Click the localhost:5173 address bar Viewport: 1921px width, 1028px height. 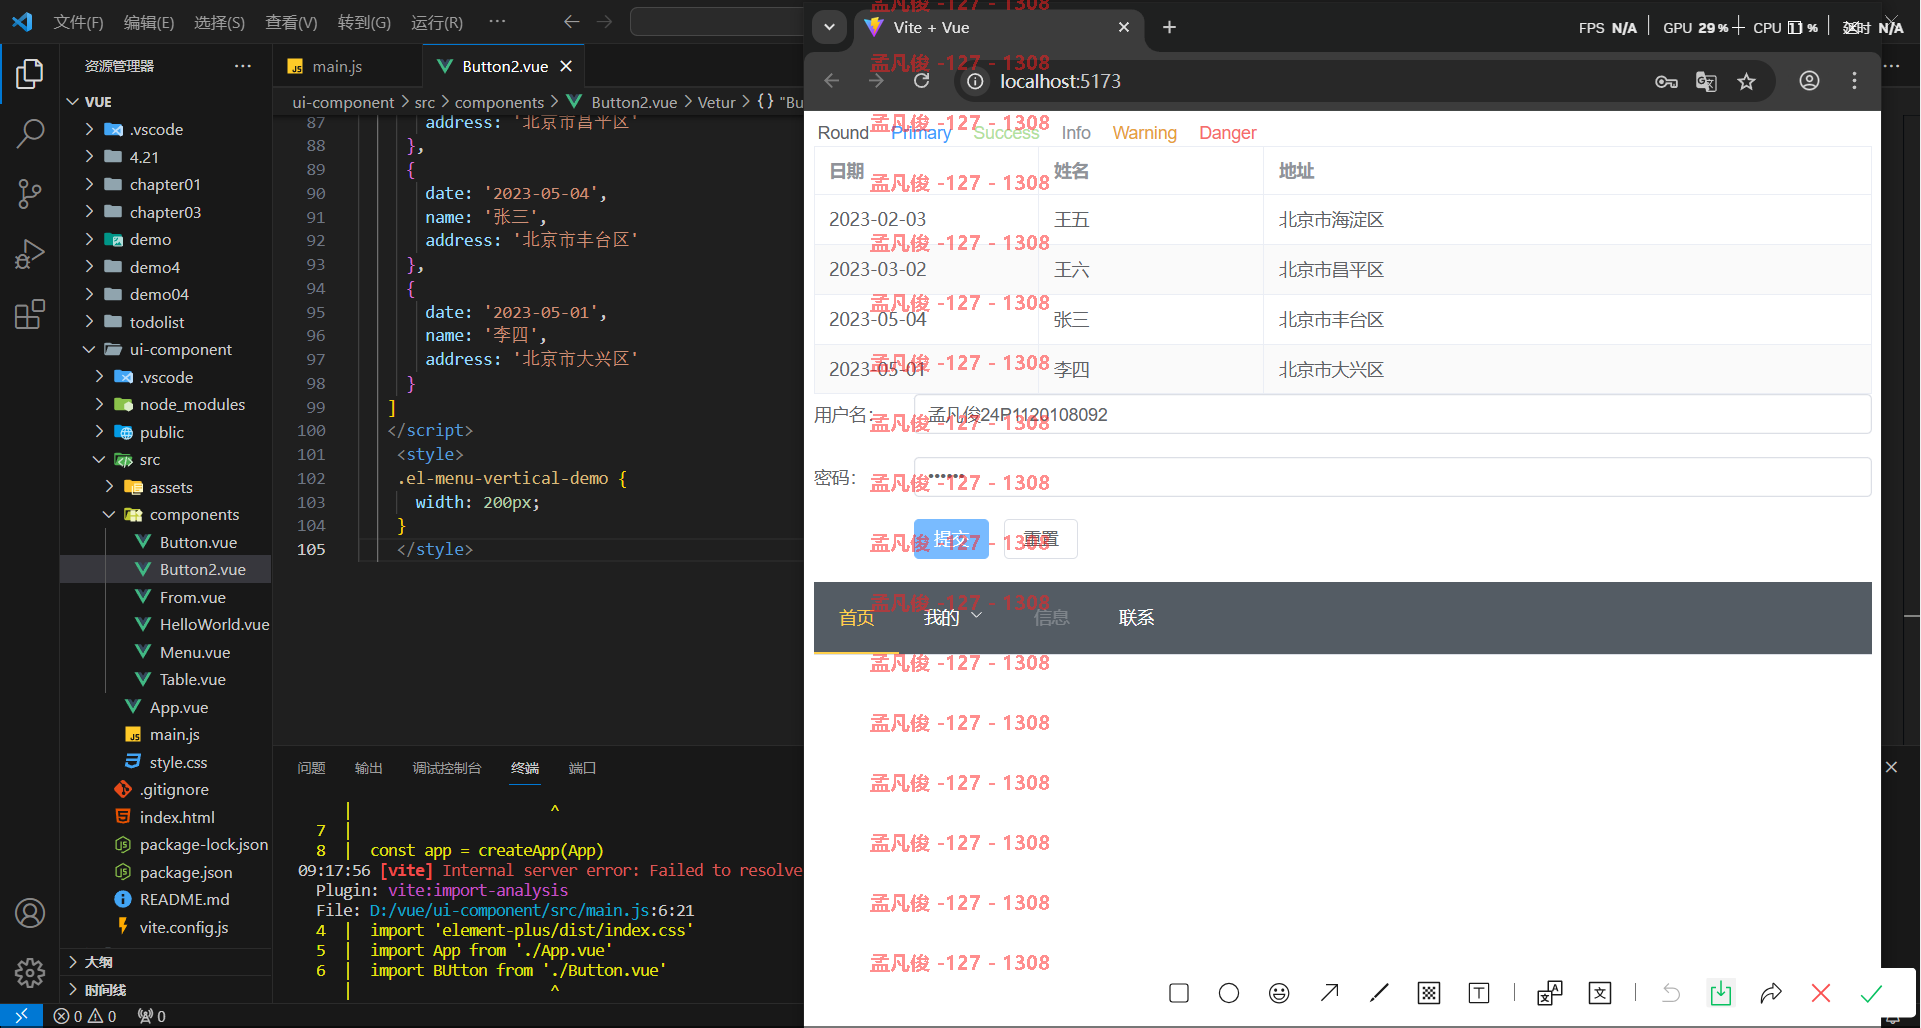coord(1060,81)
